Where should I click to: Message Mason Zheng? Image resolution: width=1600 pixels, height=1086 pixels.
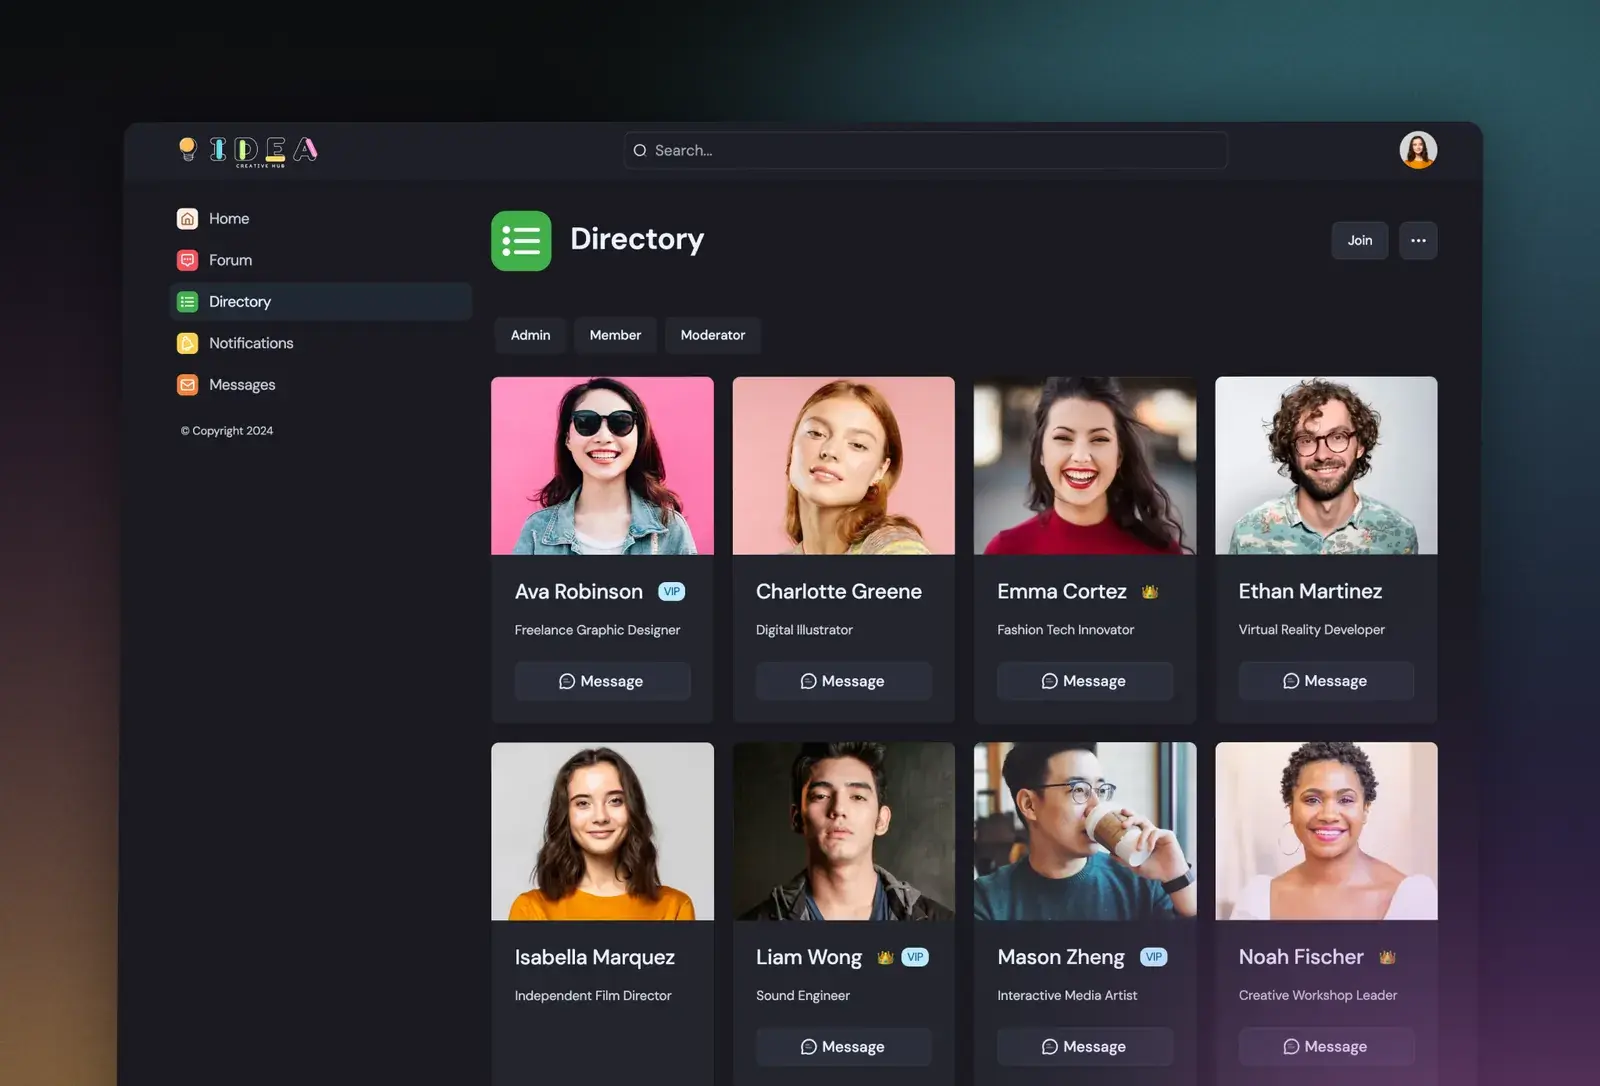pyautogui.click(x=1085, y=1046)
